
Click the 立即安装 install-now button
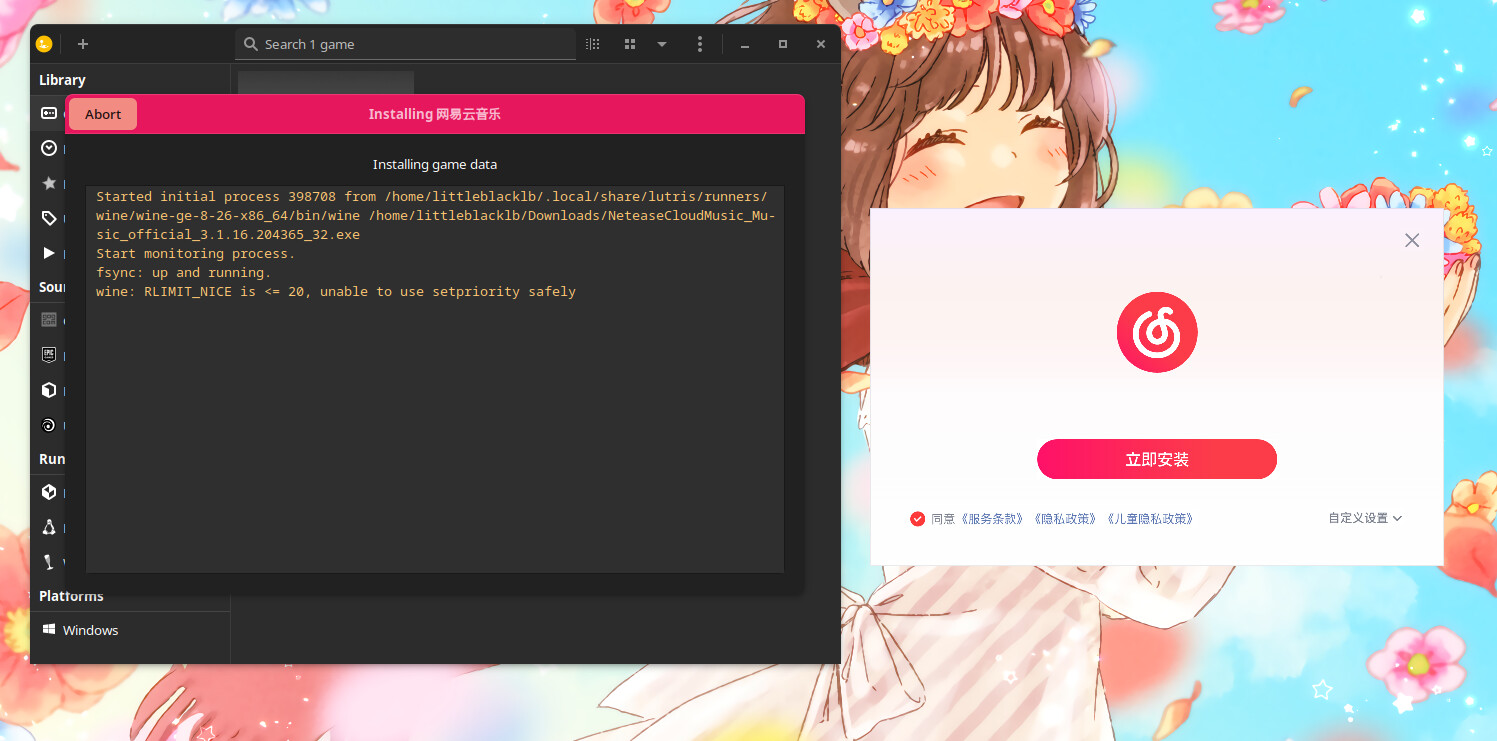(1157, 459)
